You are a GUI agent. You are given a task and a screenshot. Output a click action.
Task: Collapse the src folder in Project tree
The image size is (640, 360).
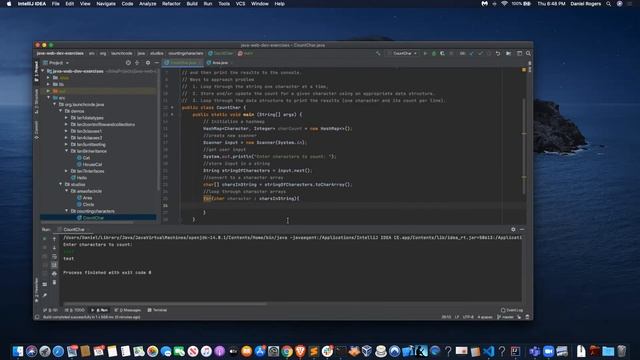pos(49,98)
